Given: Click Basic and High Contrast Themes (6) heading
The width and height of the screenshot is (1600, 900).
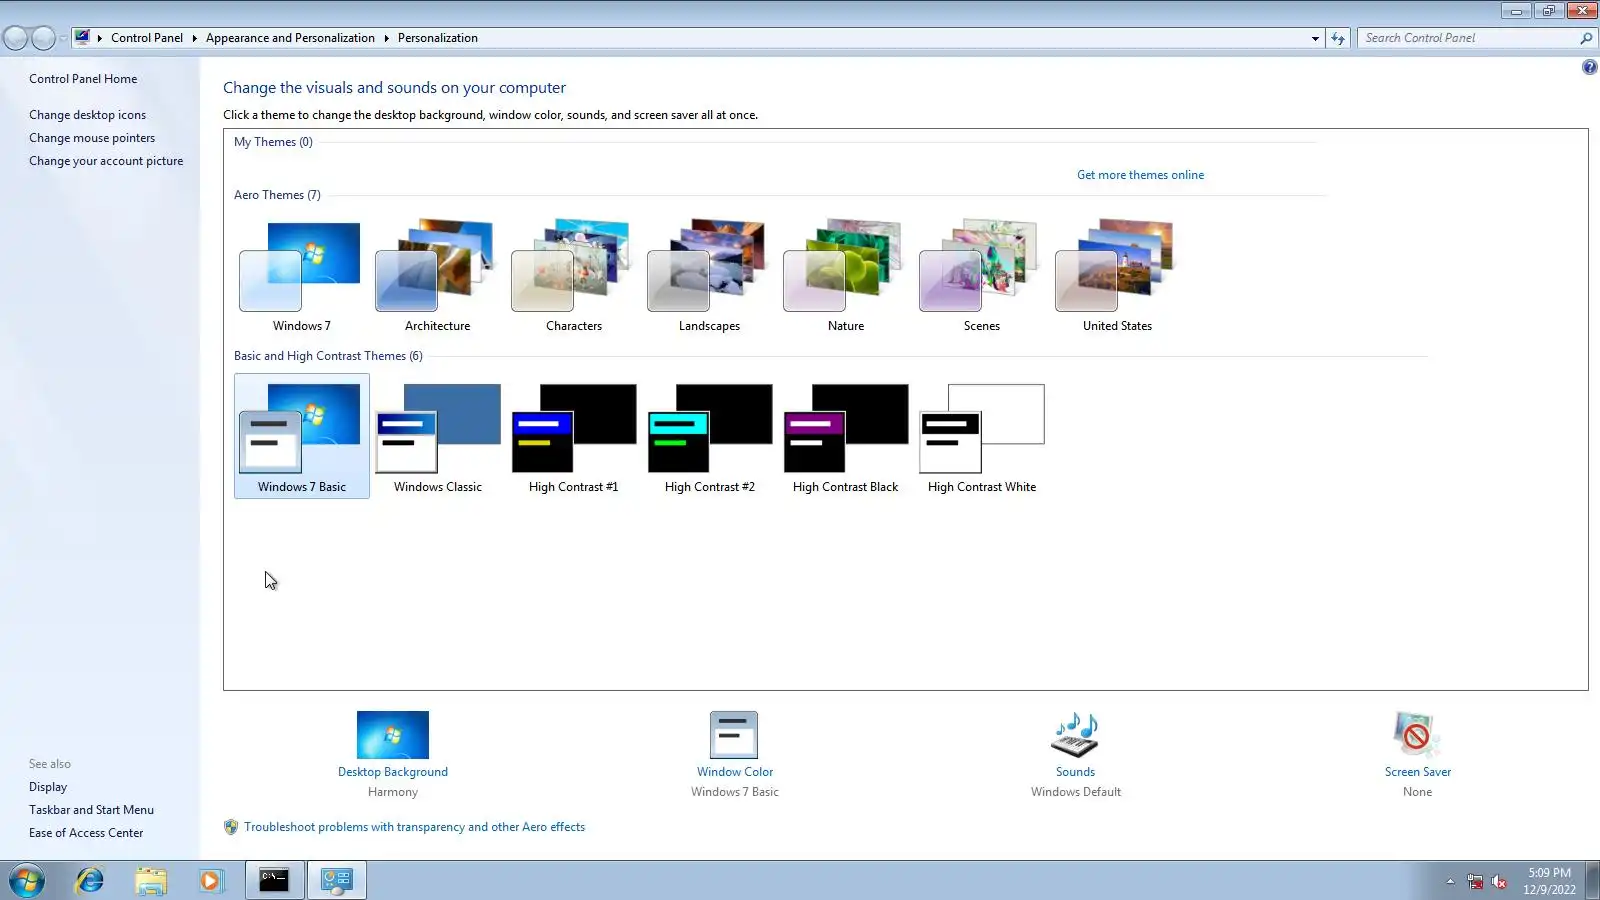Looking at the screenshot, I should (x=328, y=356).
